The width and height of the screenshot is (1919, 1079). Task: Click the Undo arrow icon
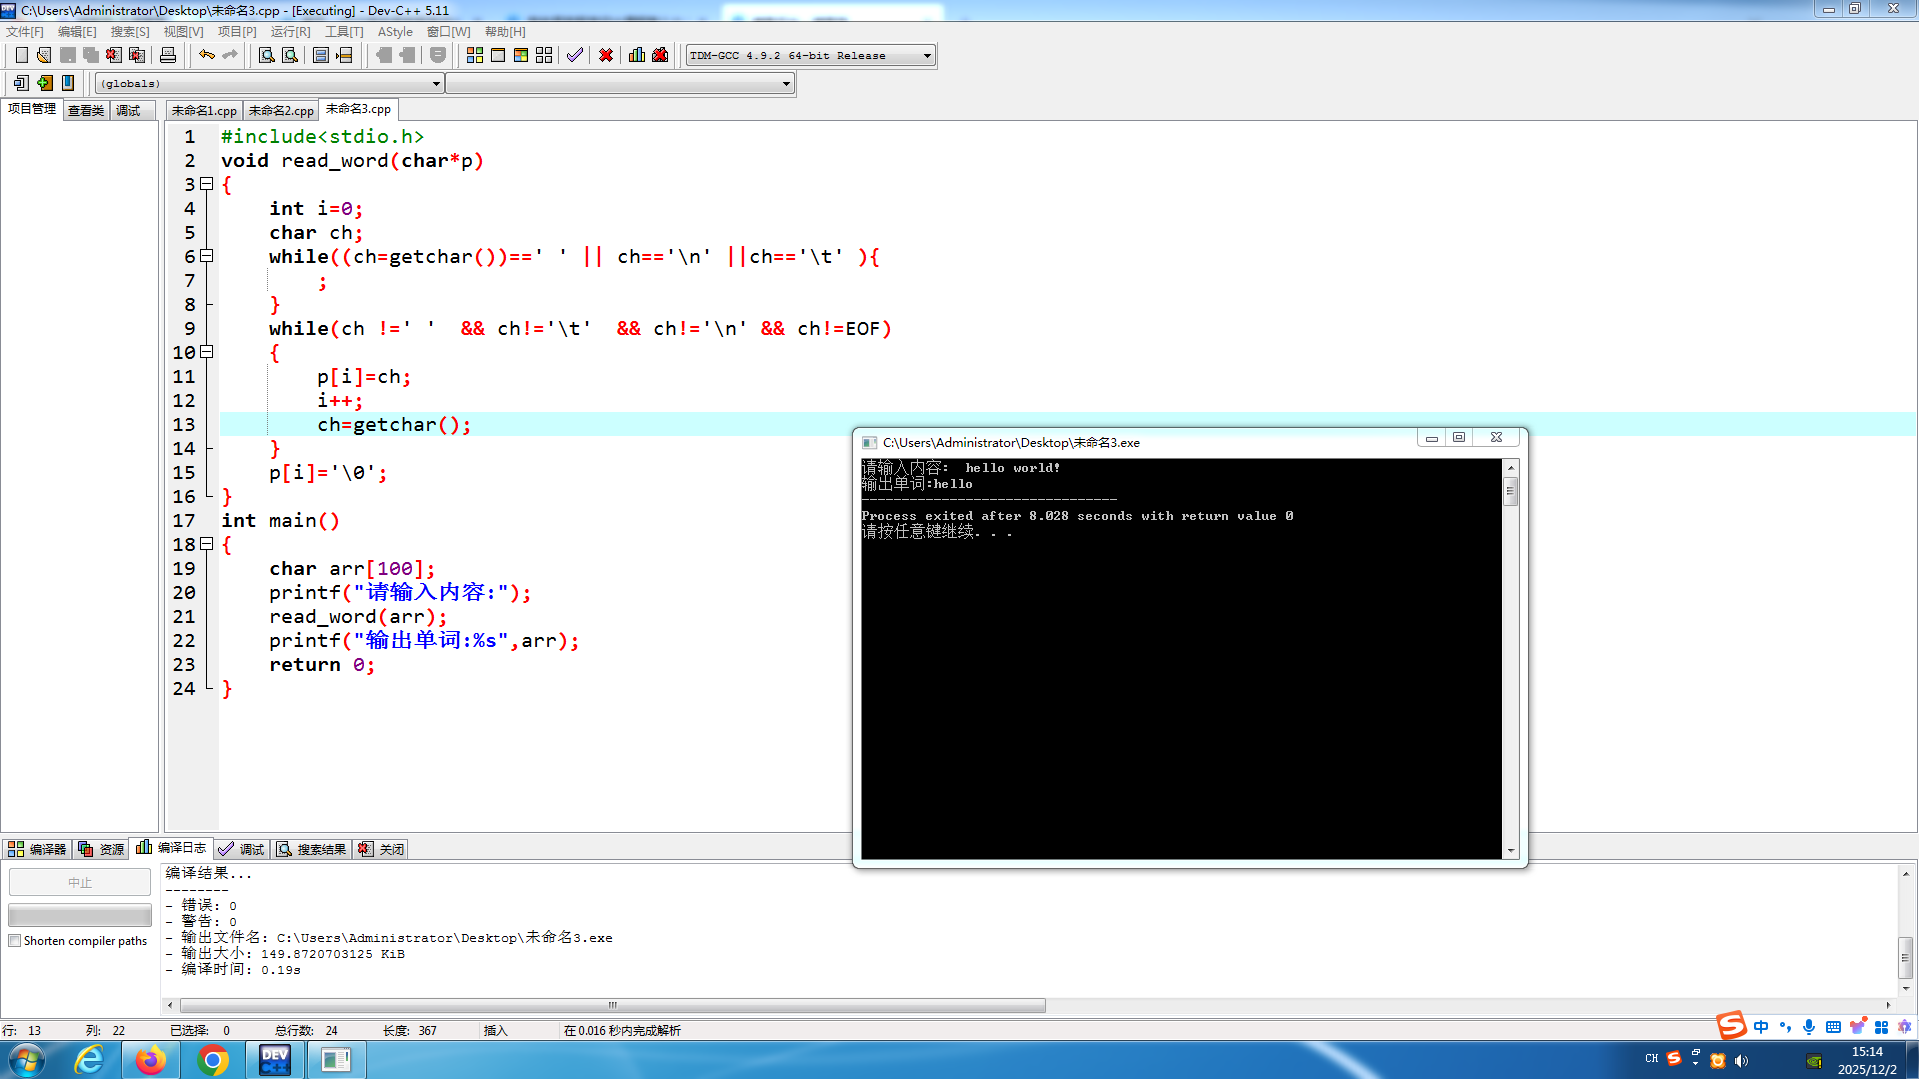[207, 55]
